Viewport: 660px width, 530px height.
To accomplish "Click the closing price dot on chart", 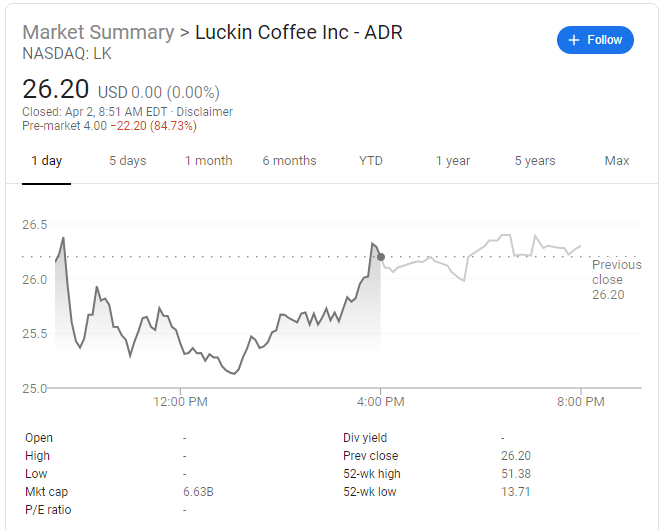I will pos(381,257).
